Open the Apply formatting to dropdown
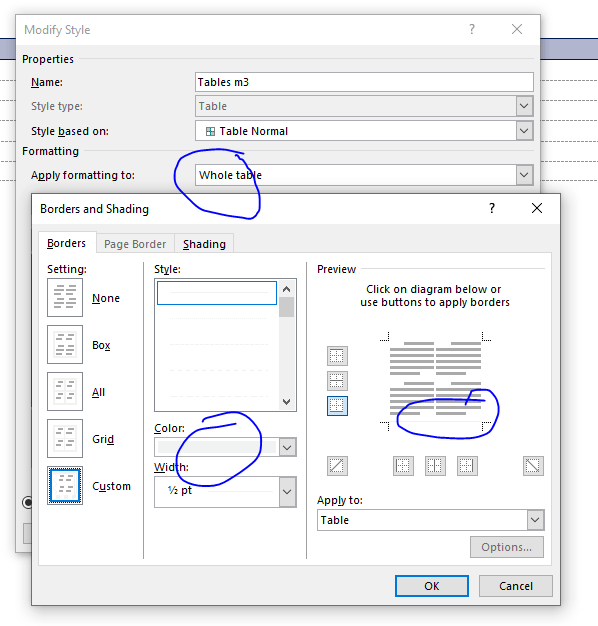Viewport: 598px width, 626px height. pos(524,175)
